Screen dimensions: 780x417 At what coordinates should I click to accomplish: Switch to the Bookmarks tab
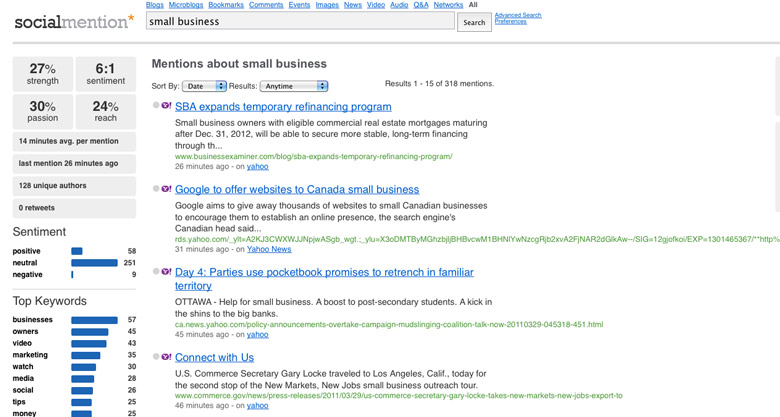pos(226,4)
